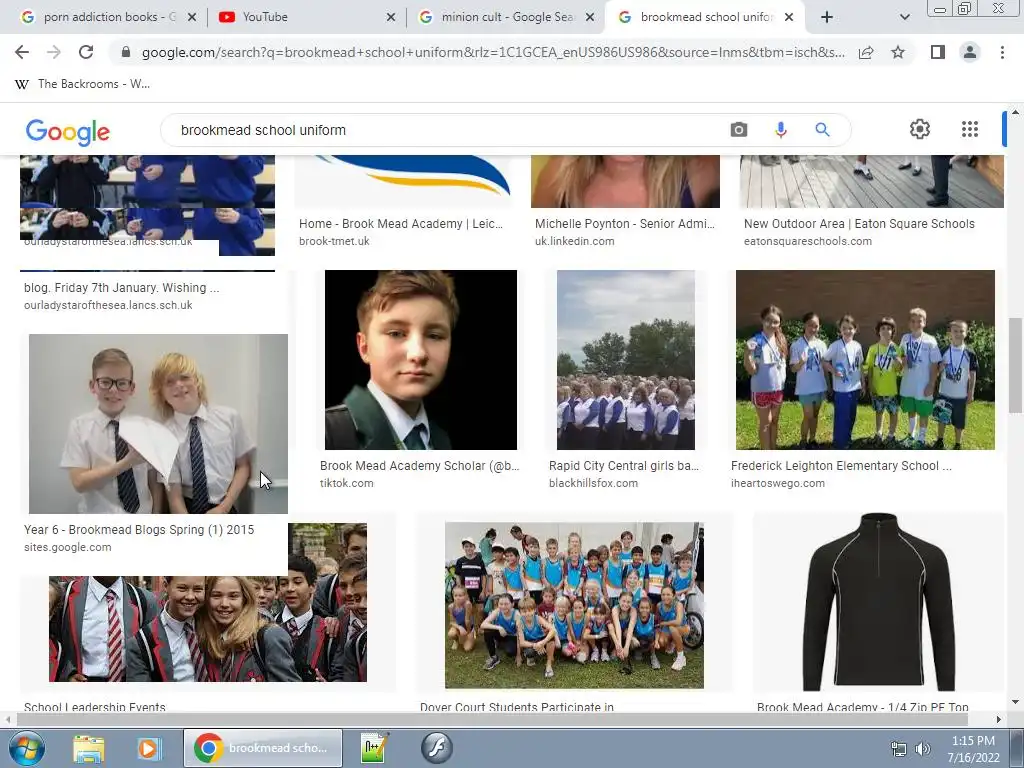Screen dimensions: 1024x768
Task: Open Michelle Poynton - Senior Admi... result
Action: point(625,224)
